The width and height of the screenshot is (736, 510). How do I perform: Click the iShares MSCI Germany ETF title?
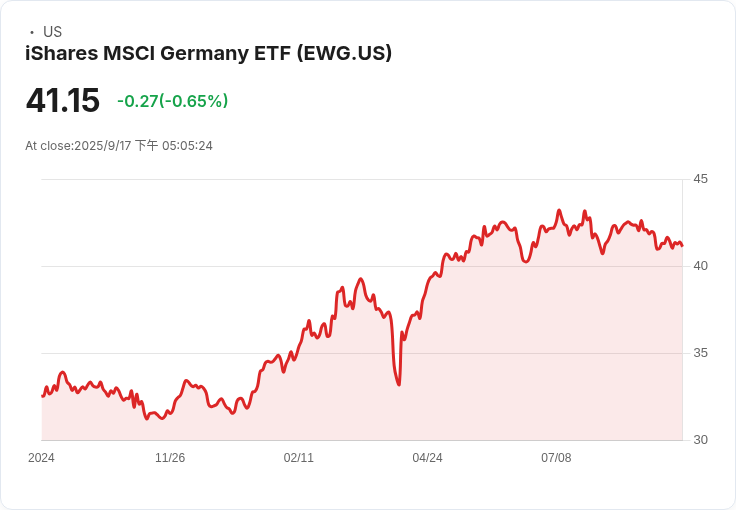pyautogui.click(x=208, y=53)
